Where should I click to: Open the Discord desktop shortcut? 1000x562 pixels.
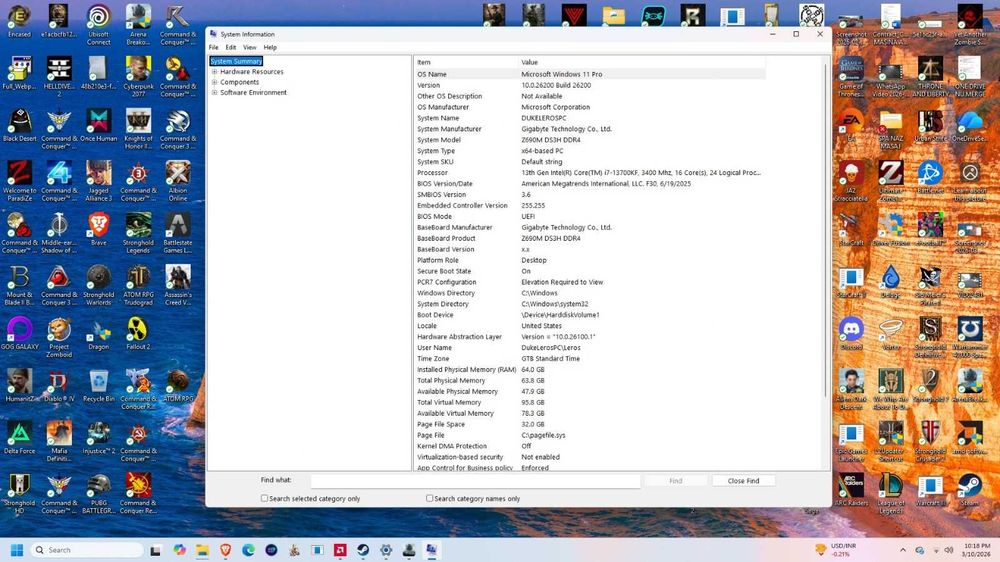click(851, 334)
